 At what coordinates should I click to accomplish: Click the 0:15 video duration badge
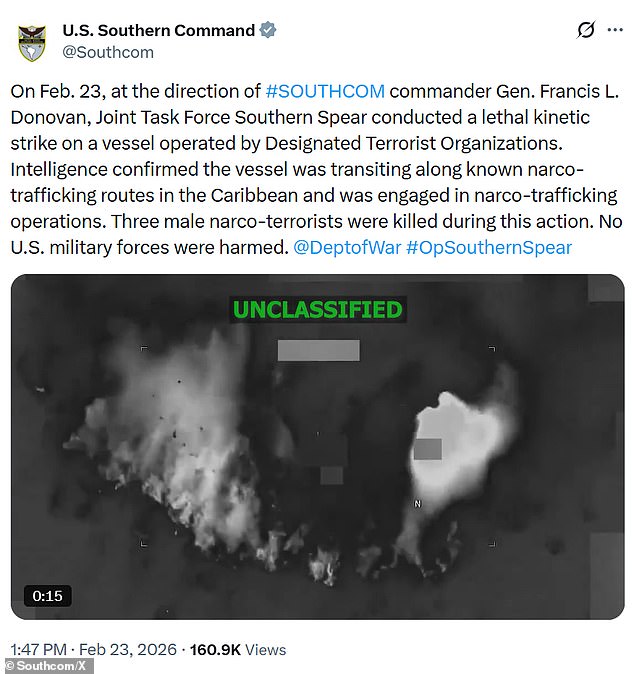(47, 596)
